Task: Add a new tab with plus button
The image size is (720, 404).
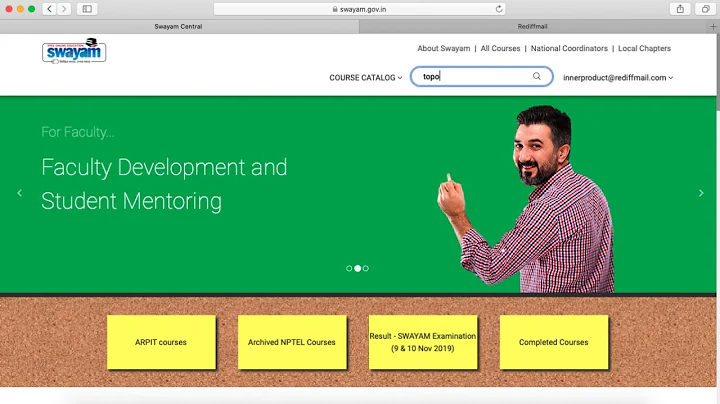Action: point(713,27)
